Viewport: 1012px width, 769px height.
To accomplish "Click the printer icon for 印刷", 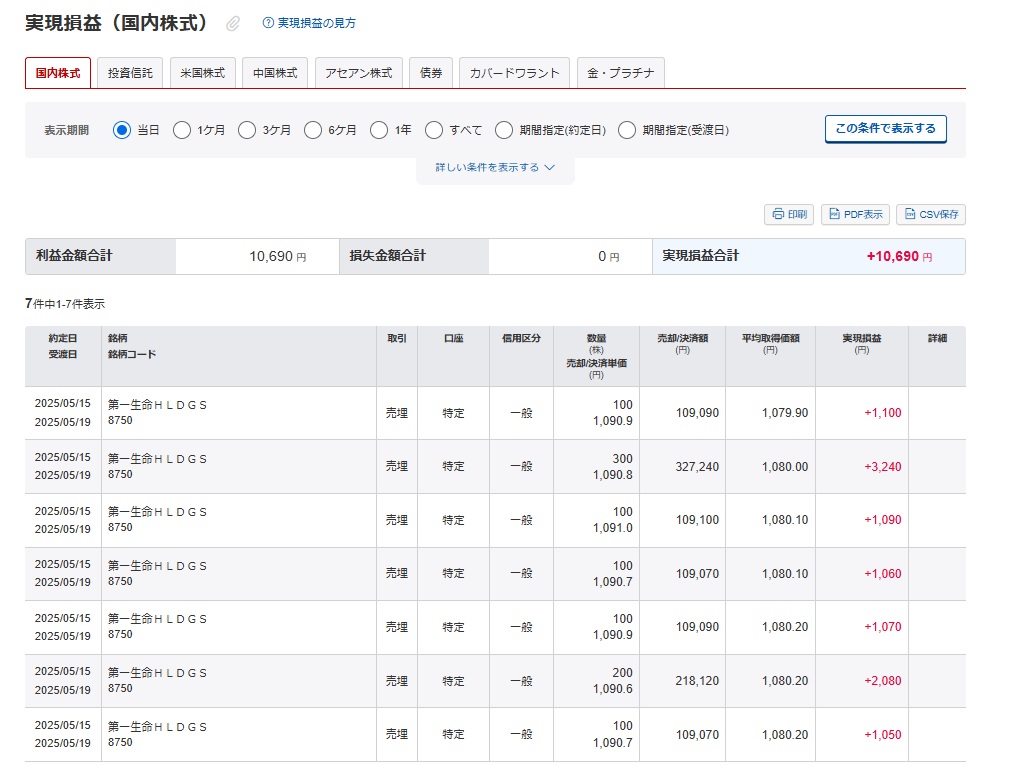I will [x=778, y=214].
